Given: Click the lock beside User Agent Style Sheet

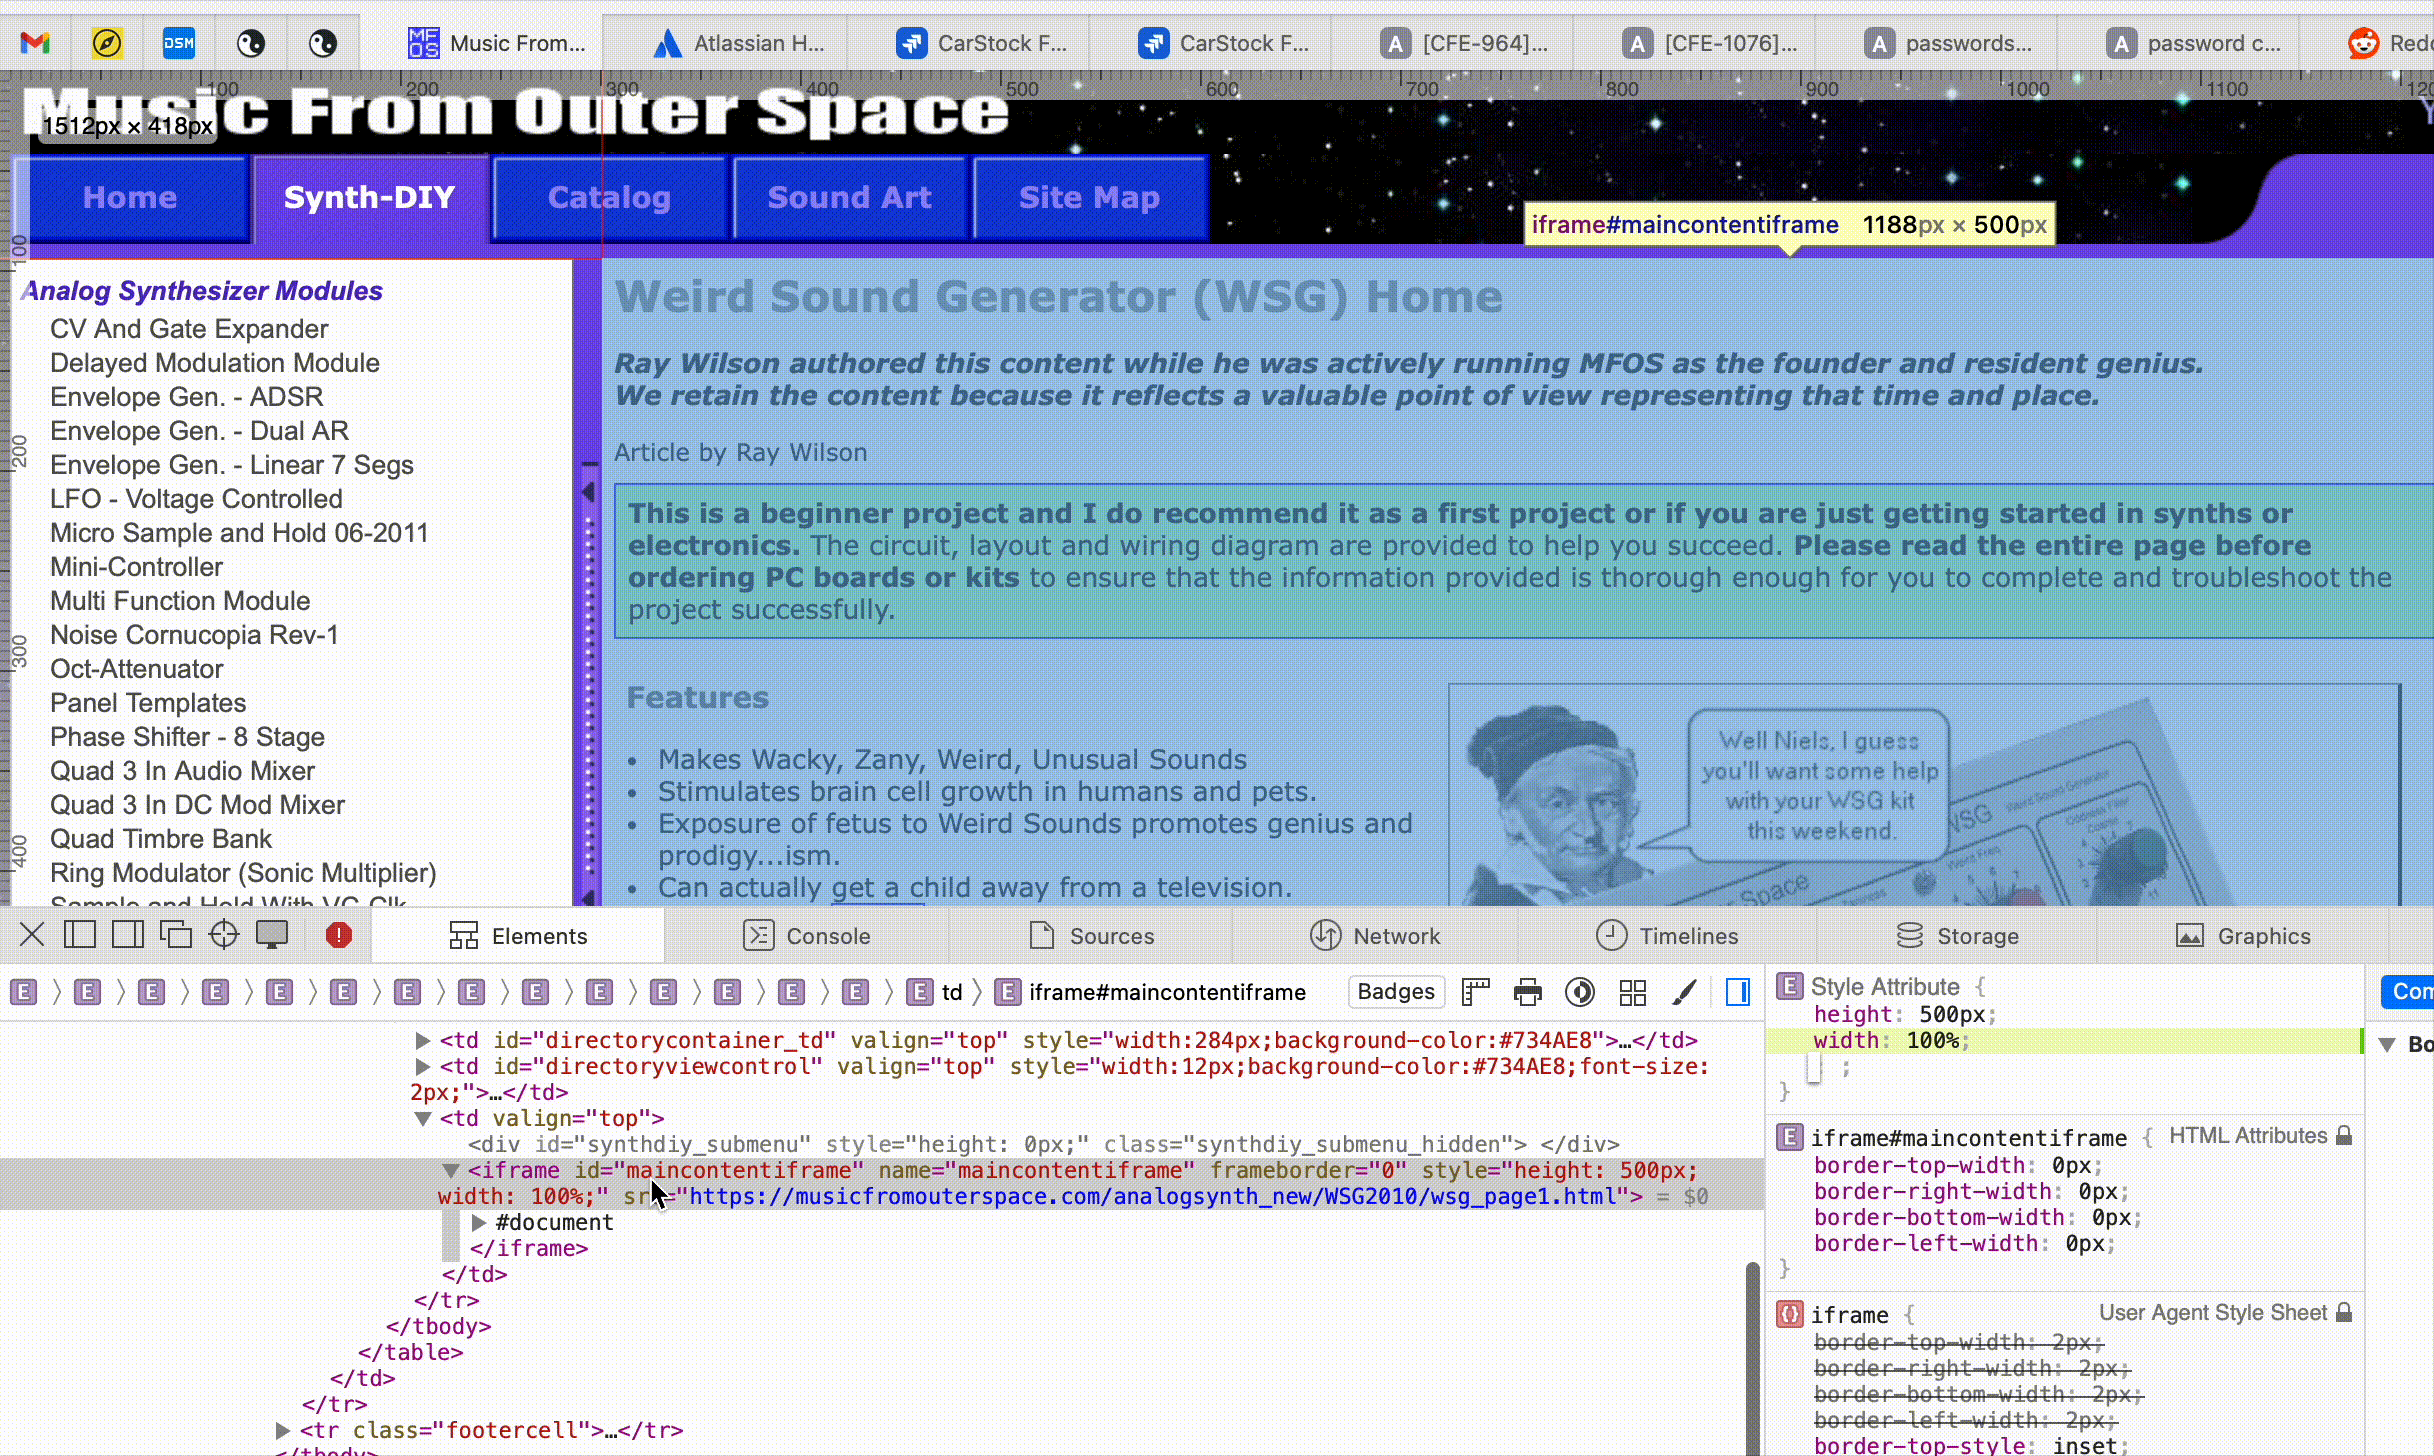Looking at the screenshot, I should pos(2344,1313).
